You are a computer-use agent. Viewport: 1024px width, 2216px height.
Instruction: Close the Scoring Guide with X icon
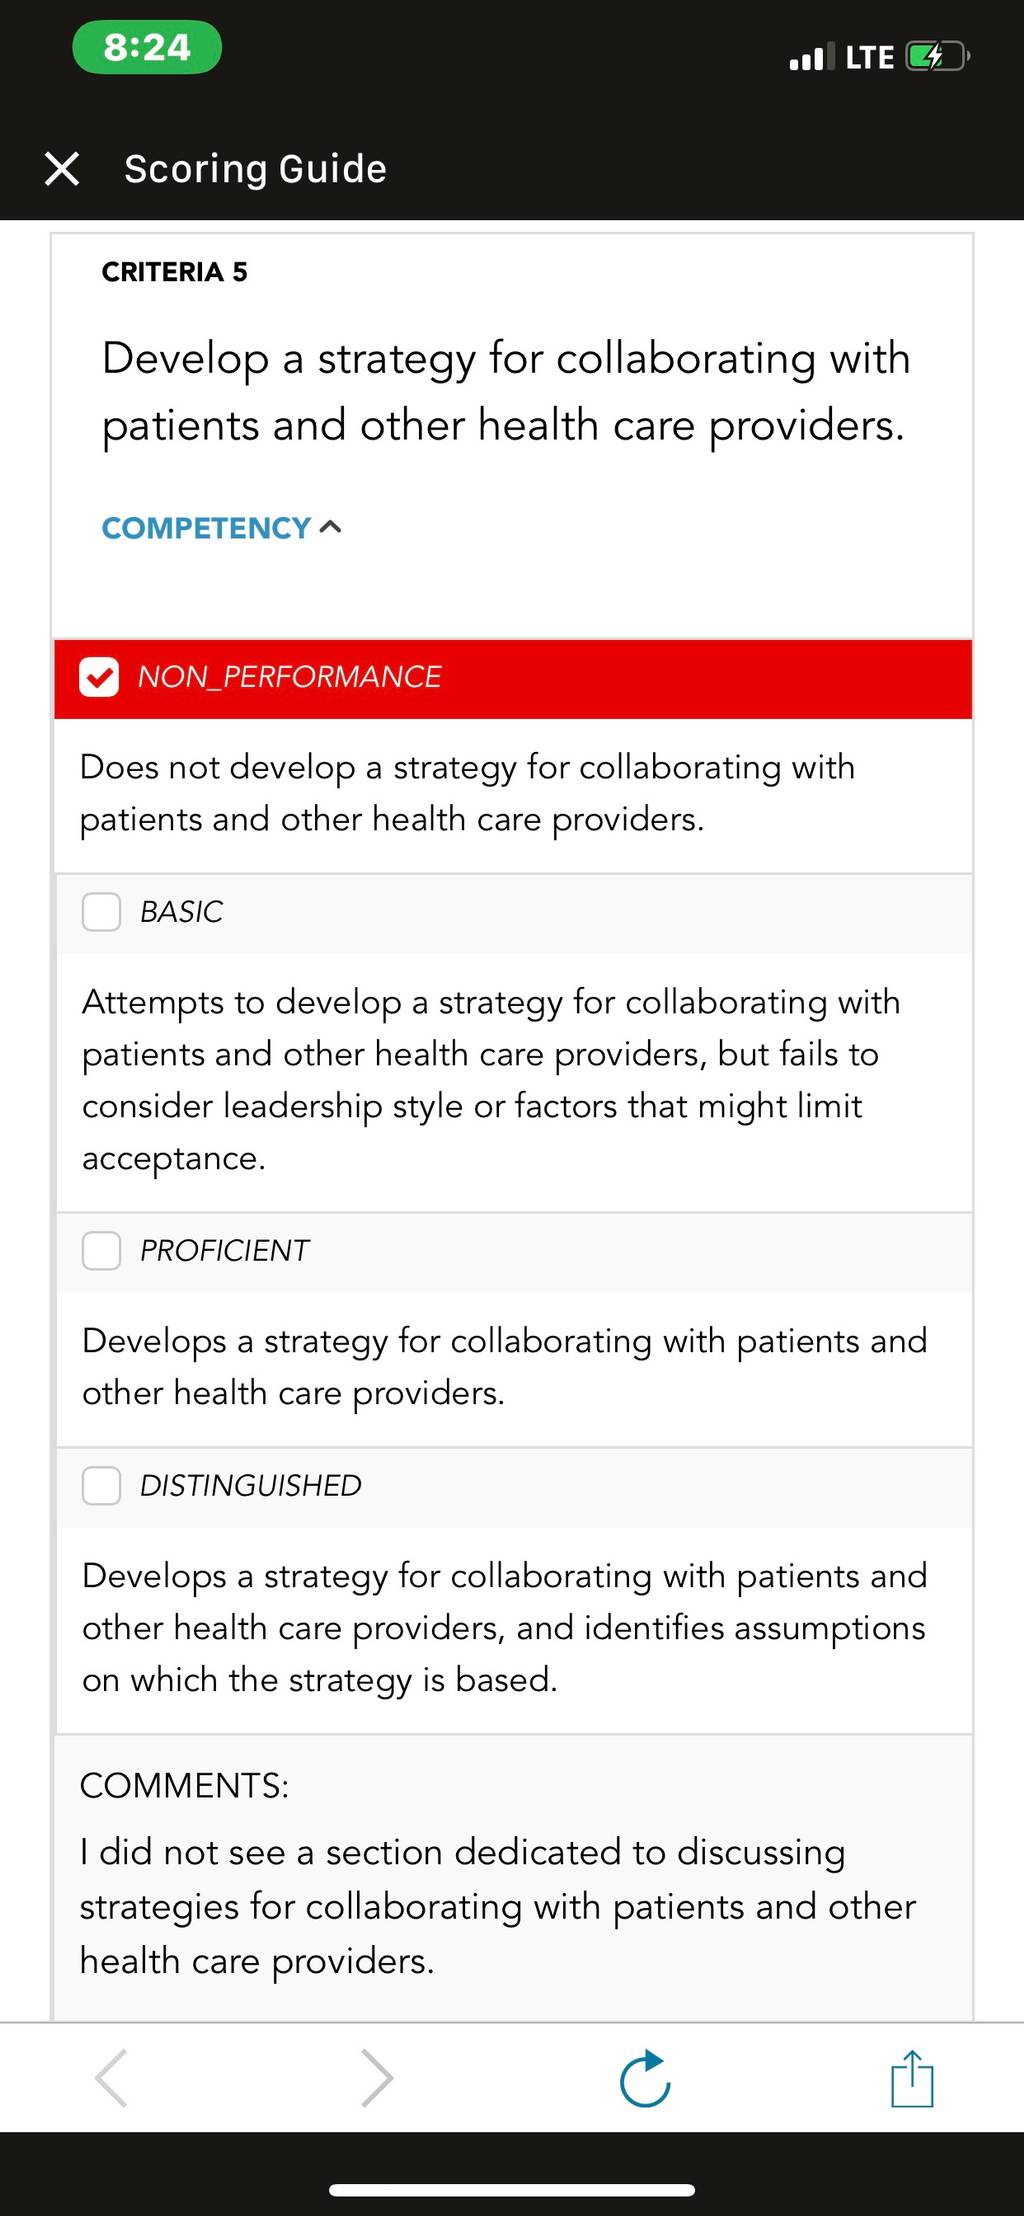(62, 169)
